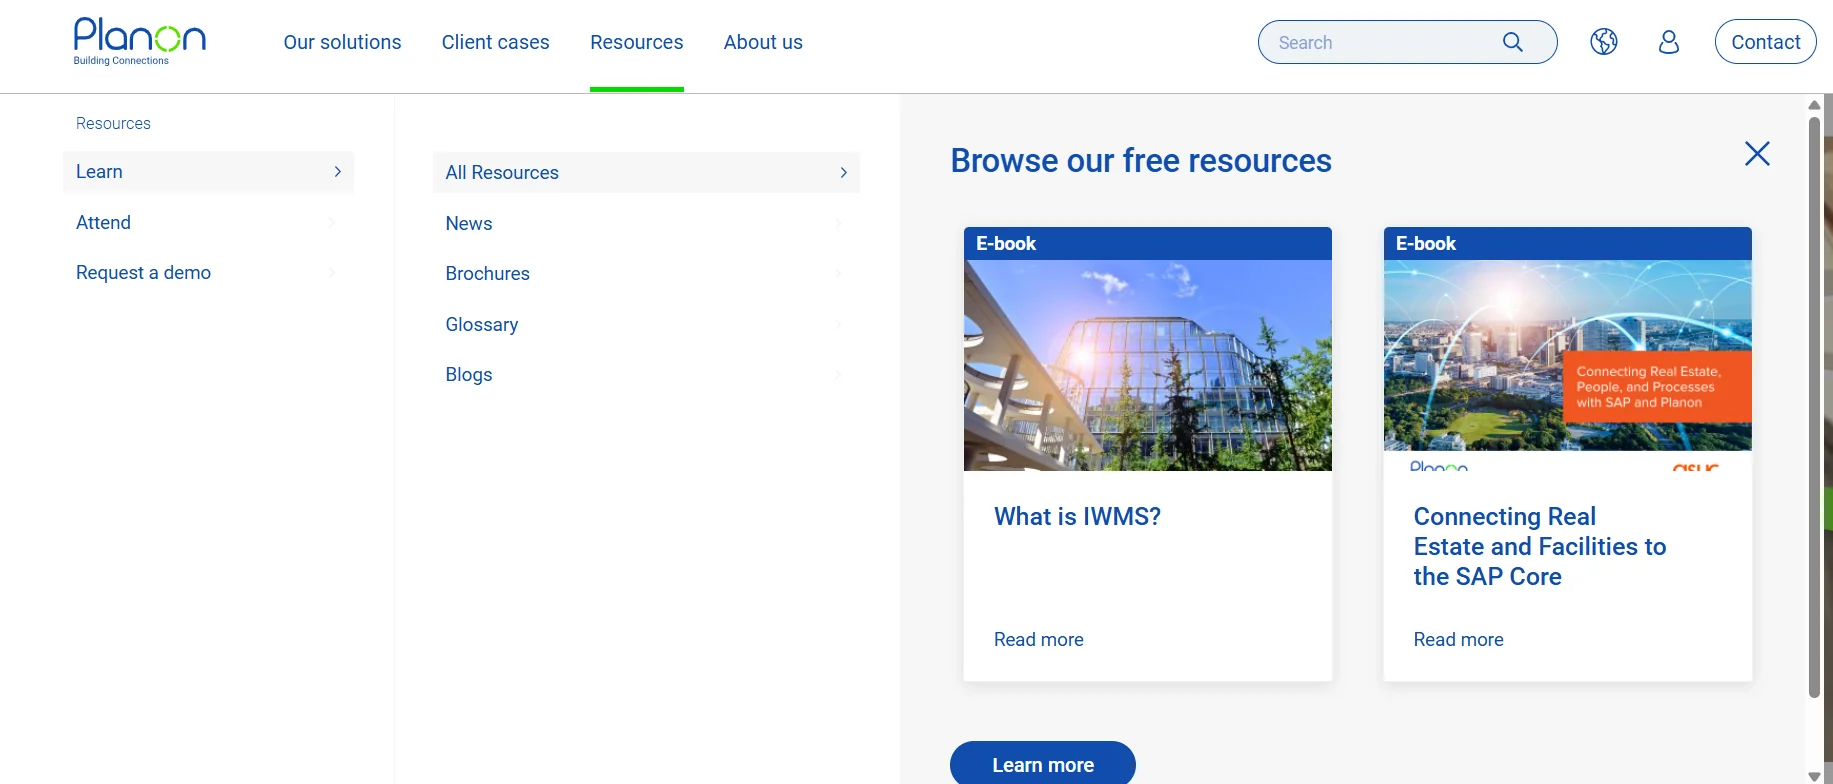Open the Attend menu item
The height and width of the screenshot is (784, 1833).
[104, 223]
